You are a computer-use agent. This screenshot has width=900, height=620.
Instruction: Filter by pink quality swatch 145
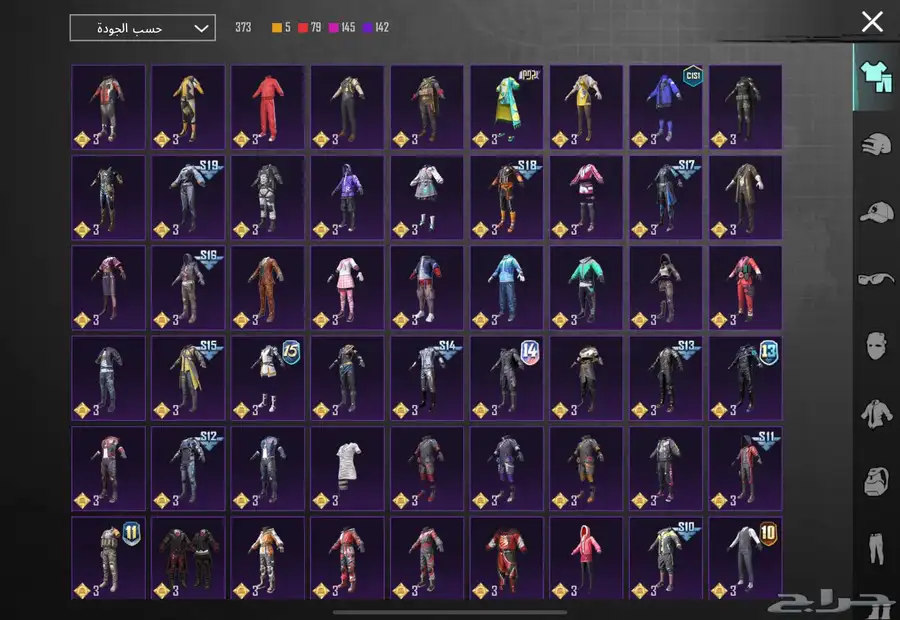click(x=342, y=28)
